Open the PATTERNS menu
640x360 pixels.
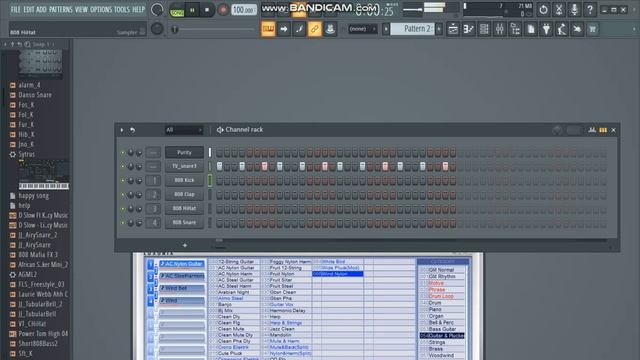coord(60,9)
